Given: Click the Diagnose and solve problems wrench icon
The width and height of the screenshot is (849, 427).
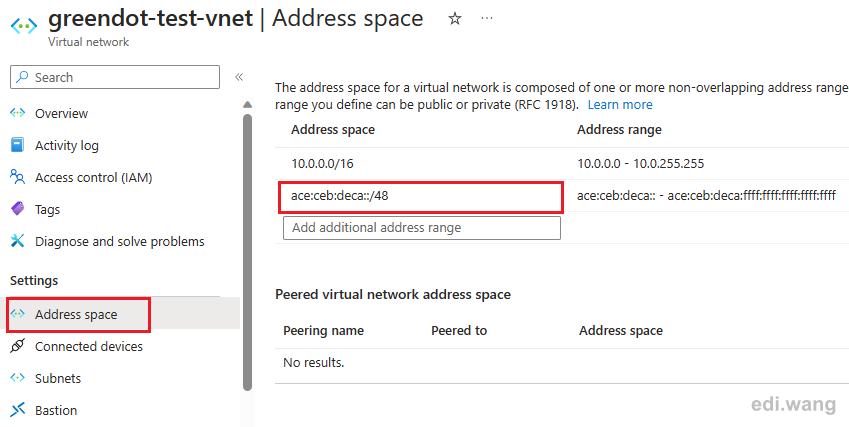Looking at the screenshot, I should pos(17,241).
